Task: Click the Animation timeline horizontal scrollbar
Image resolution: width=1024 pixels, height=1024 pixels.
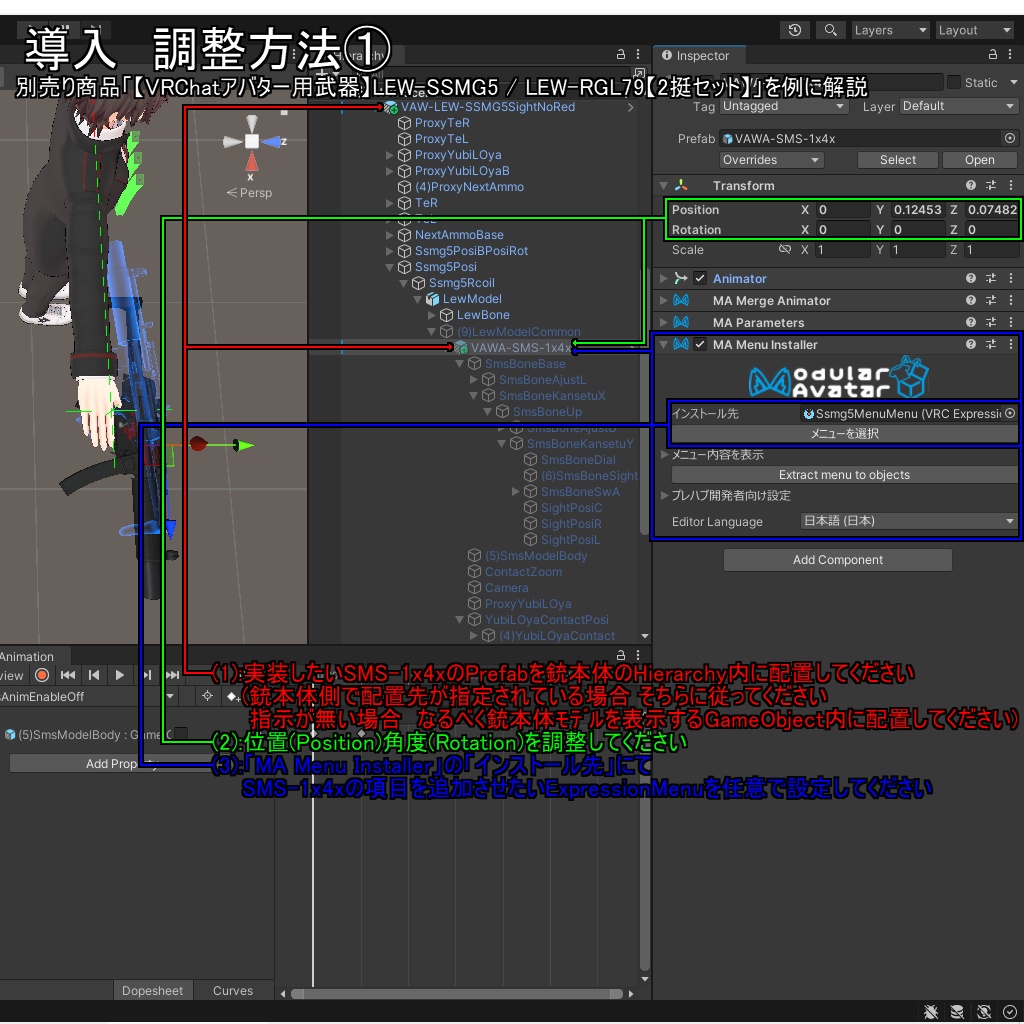Action: tap(456, 993)
